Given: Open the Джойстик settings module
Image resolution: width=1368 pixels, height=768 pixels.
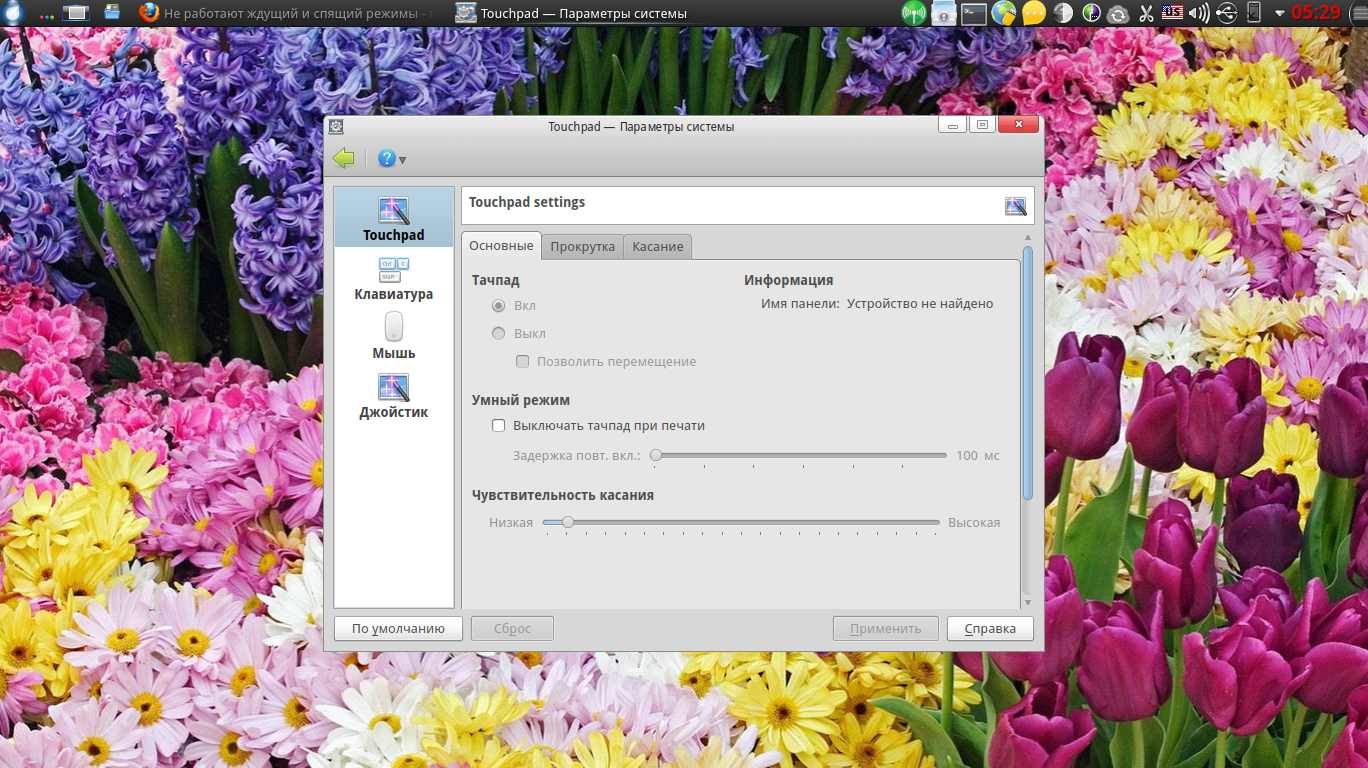Looking at the screenshot, I should pos(393,396).
